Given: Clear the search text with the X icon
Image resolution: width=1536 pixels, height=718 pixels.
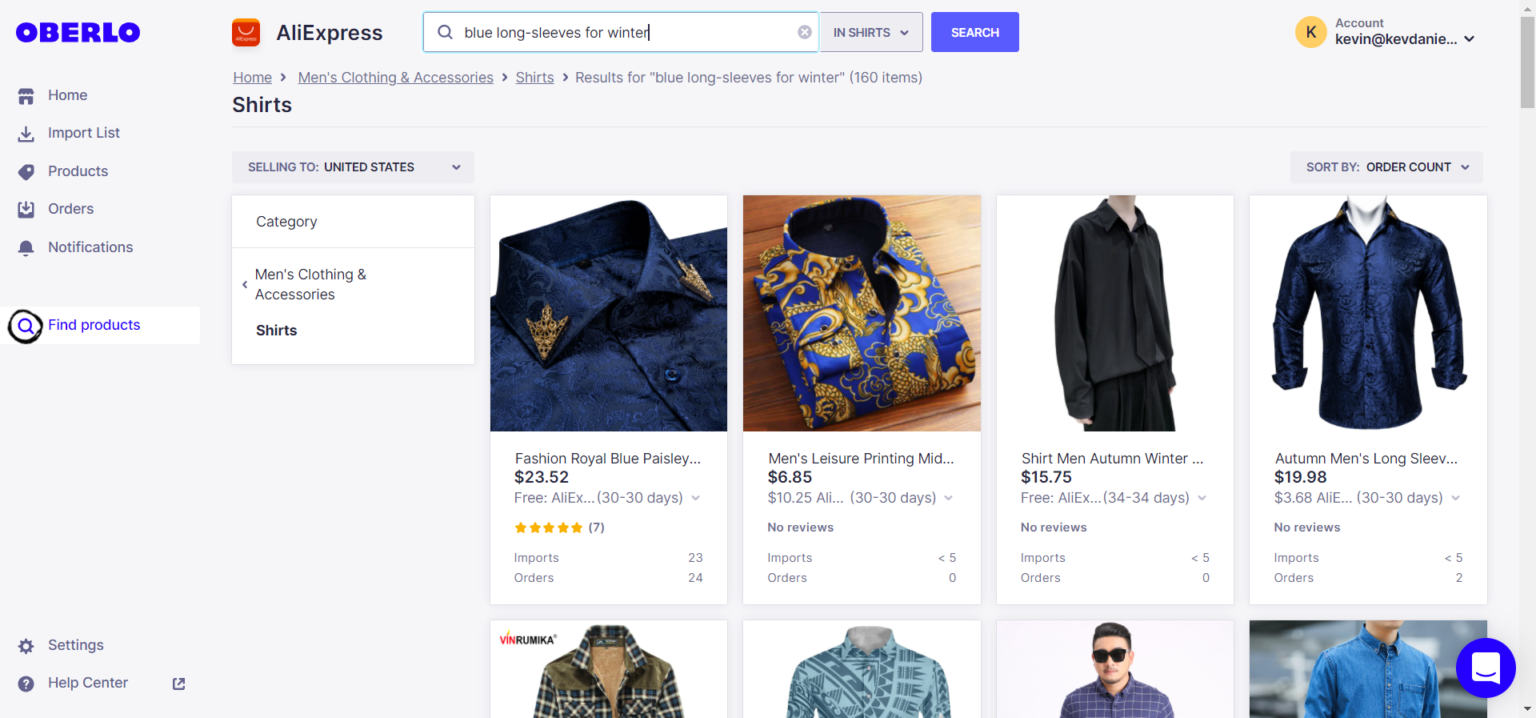Looking at the screenshot, I should 804,33.
